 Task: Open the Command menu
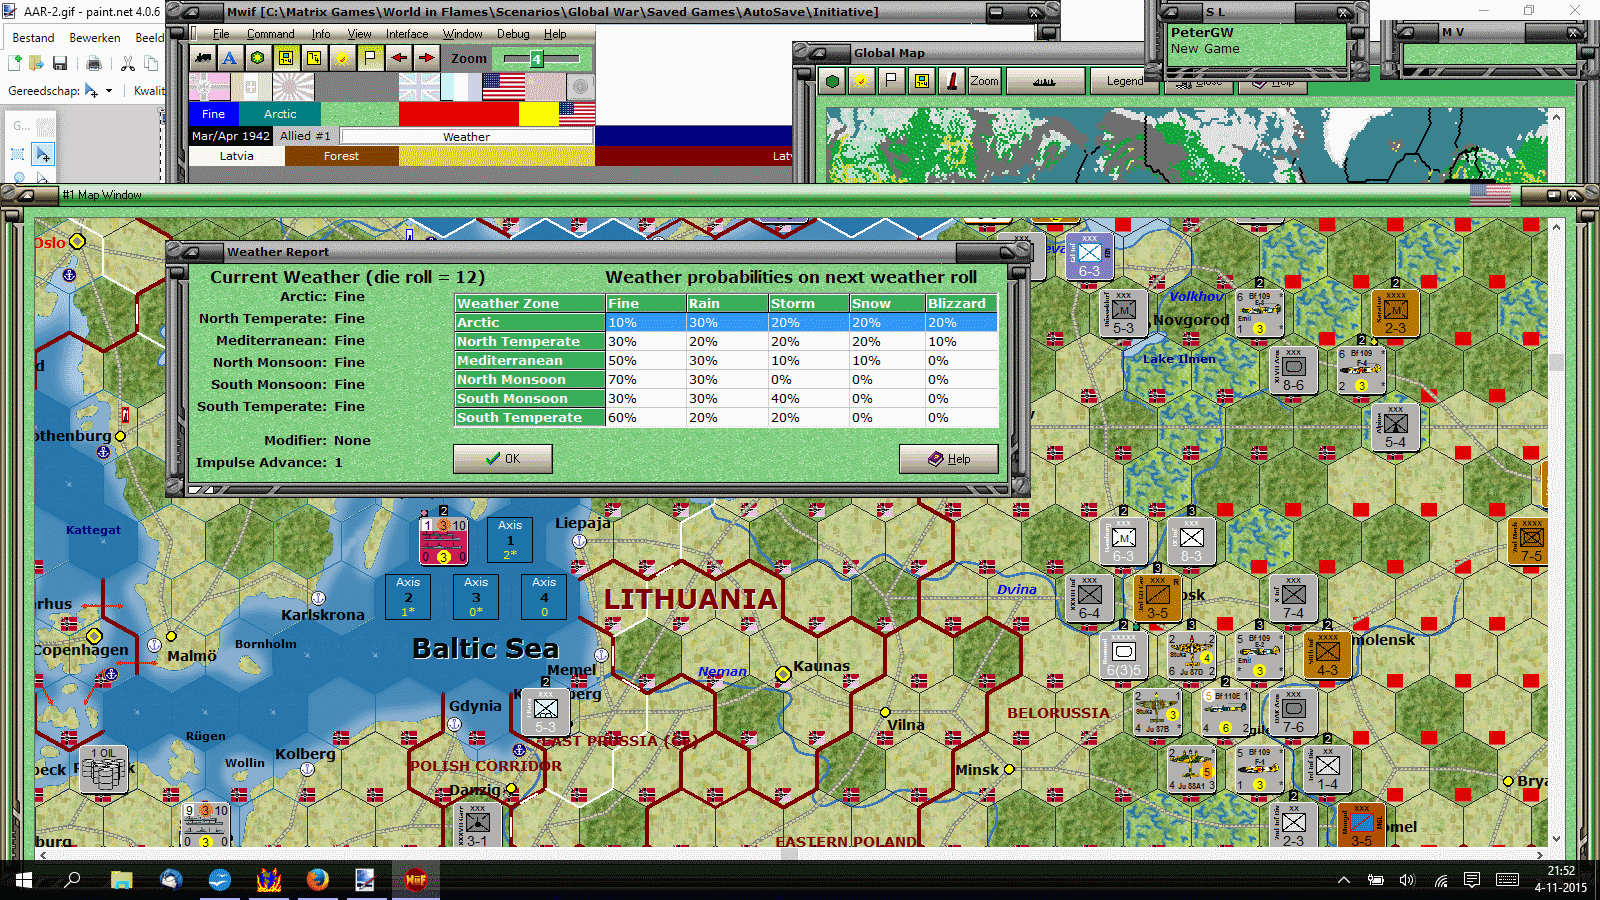[x=271, y=34]
